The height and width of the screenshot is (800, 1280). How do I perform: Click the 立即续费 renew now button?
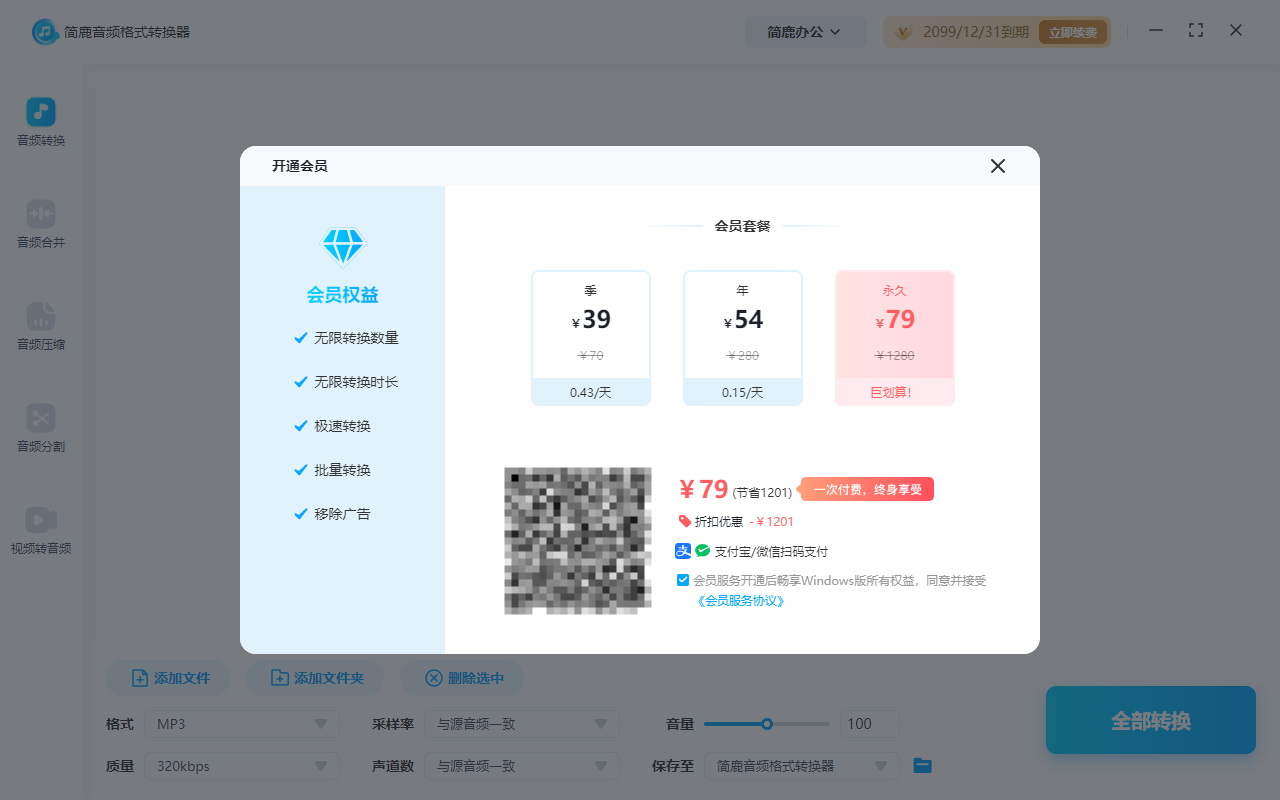point(1072,31)
